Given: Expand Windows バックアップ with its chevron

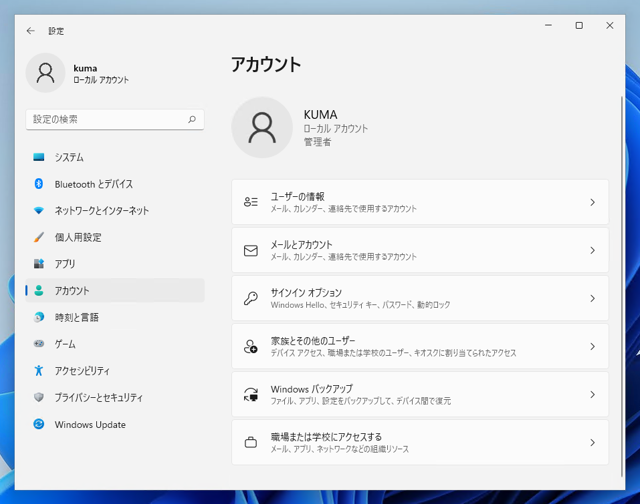Looking at the screenshot, I should point(593,395).
